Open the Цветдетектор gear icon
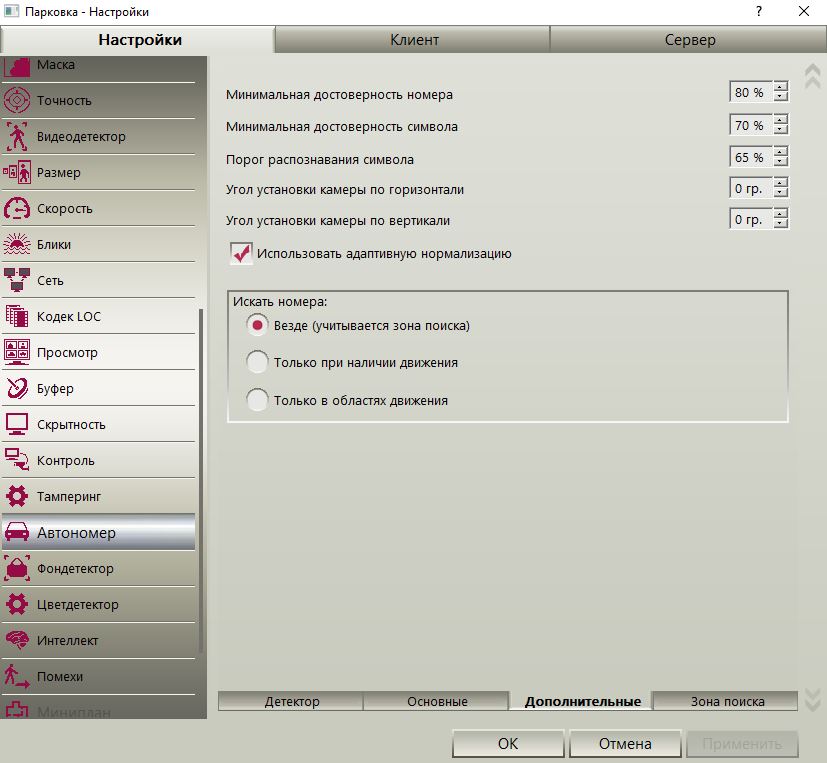The height and width of the screenshot is (763, 827). (x=17, y=604)
